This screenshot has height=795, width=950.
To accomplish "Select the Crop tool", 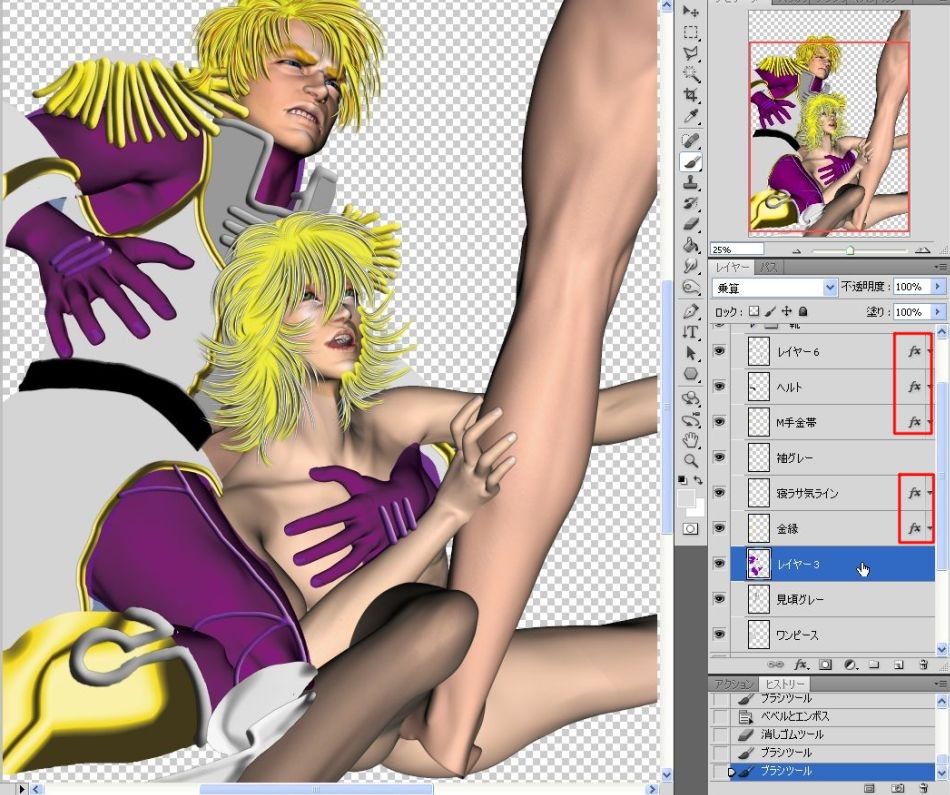I will click(x=691, y=95).
